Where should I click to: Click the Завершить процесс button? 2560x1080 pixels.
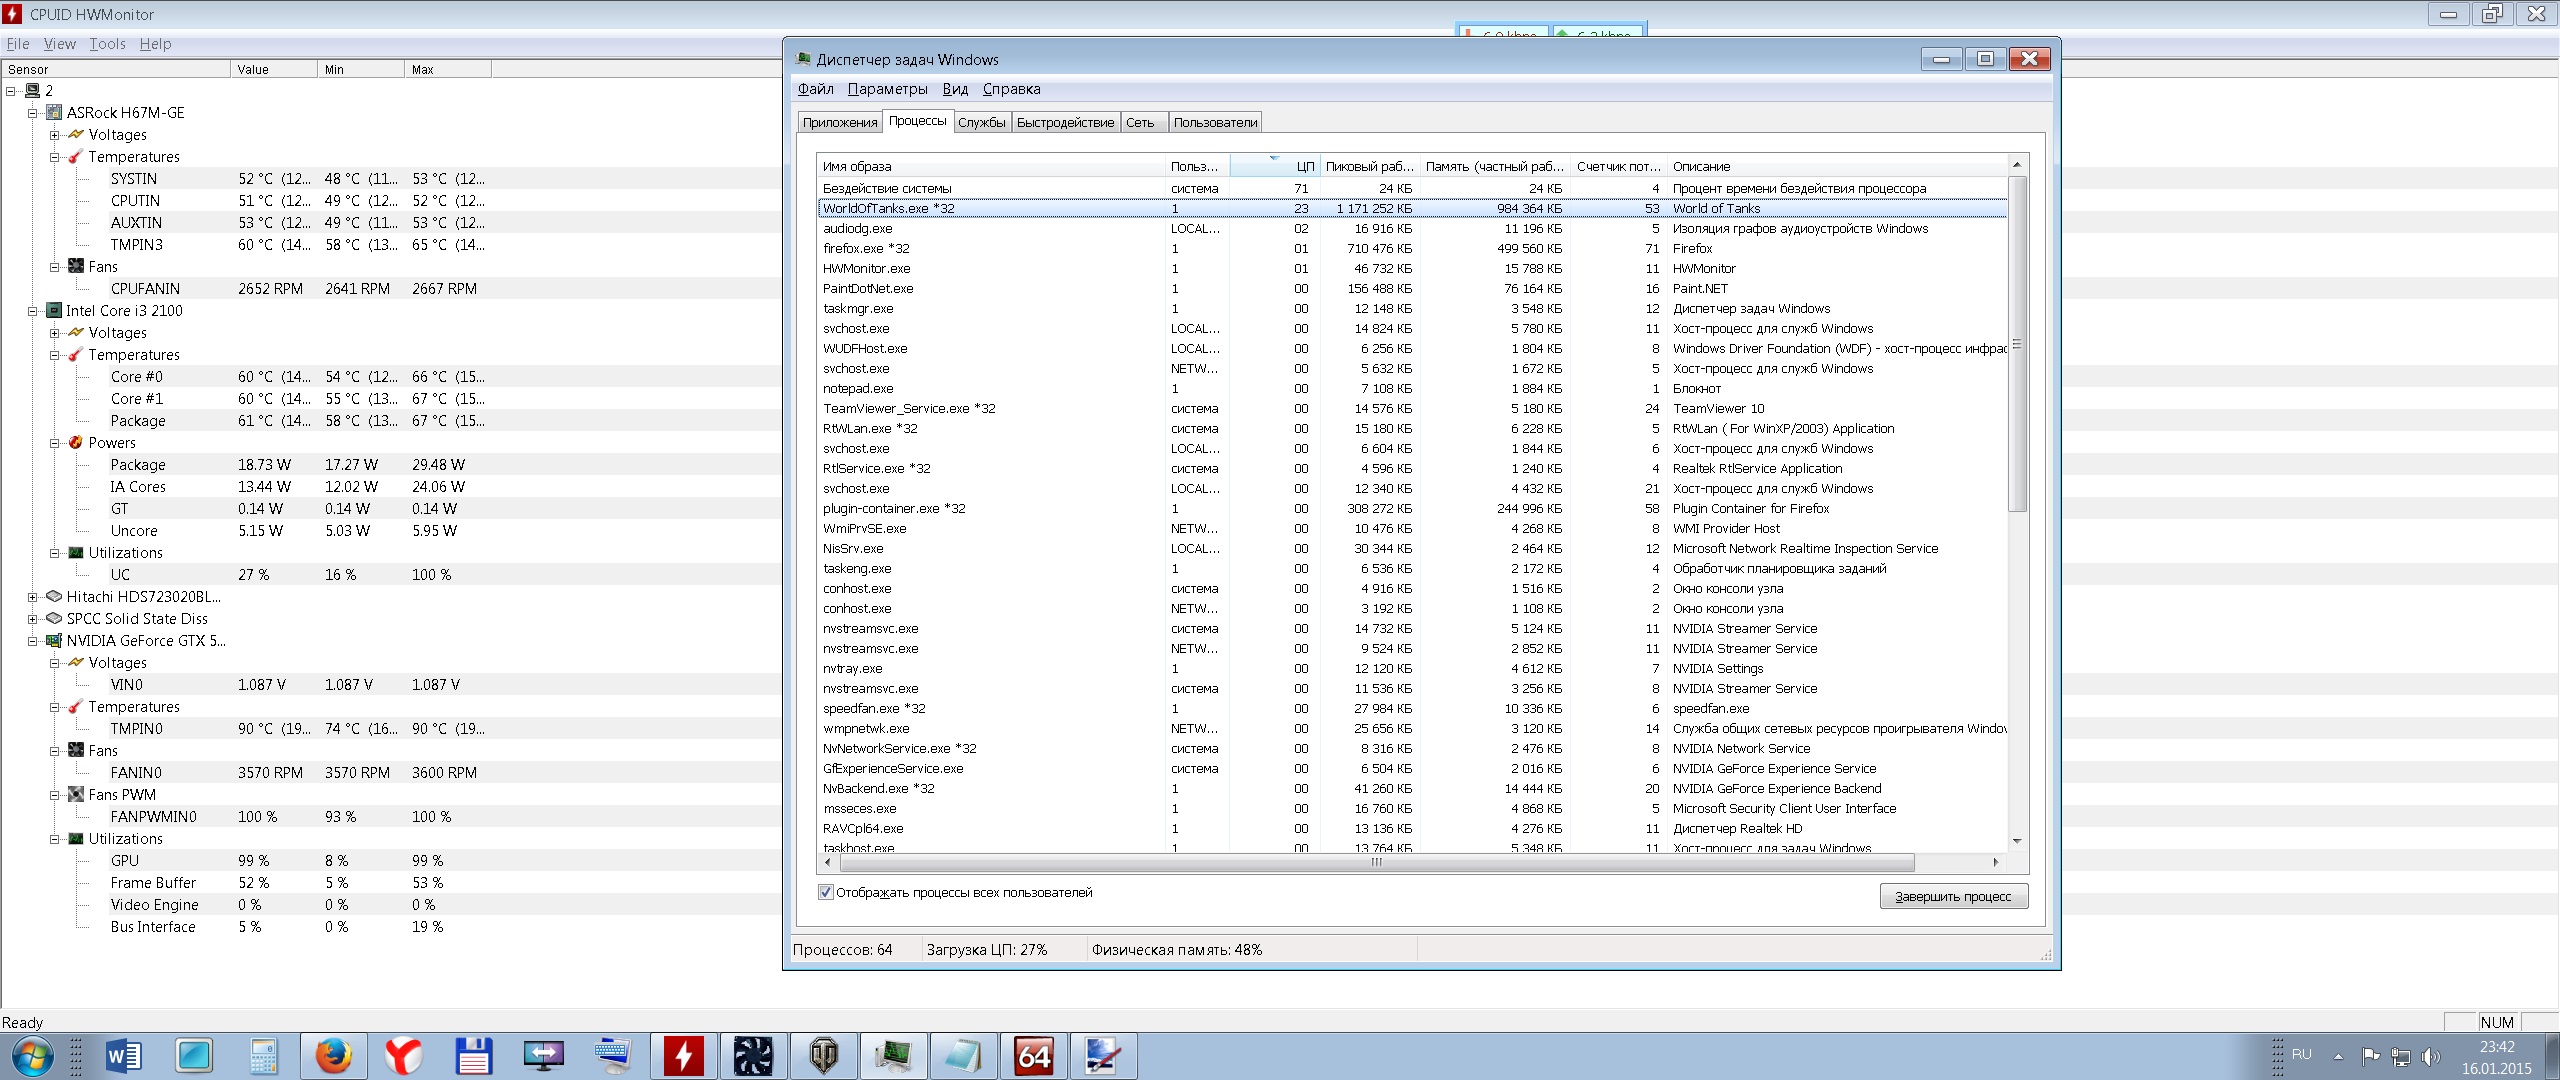1953,896
